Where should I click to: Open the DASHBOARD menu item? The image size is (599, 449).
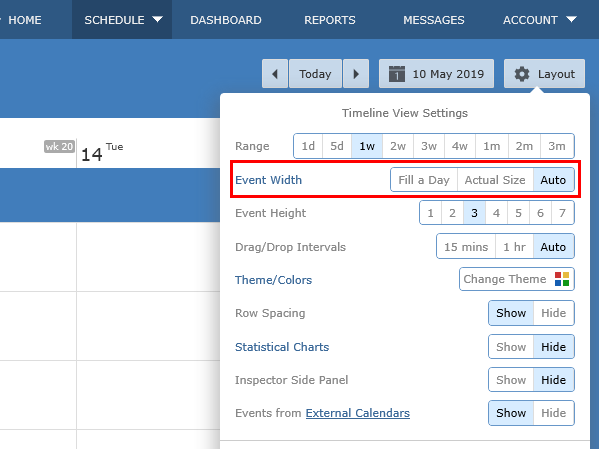pyautogui.click(x=226, y=20)
